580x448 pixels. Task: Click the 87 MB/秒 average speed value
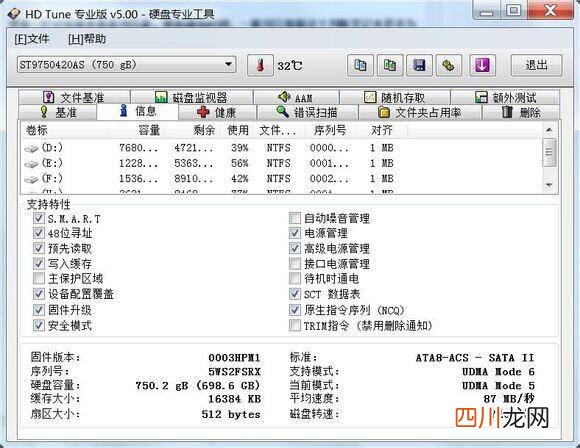509,398
